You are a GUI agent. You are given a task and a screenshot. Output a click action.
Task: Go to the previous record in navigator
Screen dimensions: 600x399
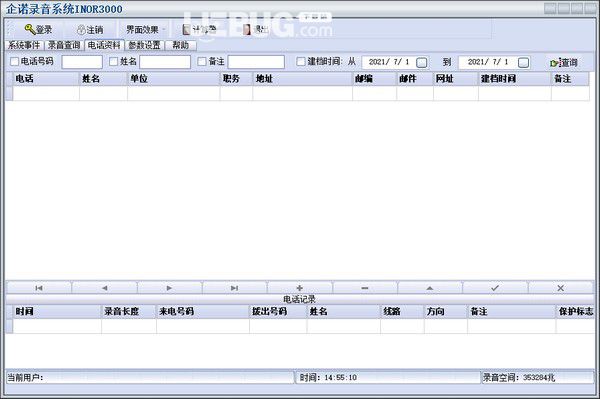[104, 288]
